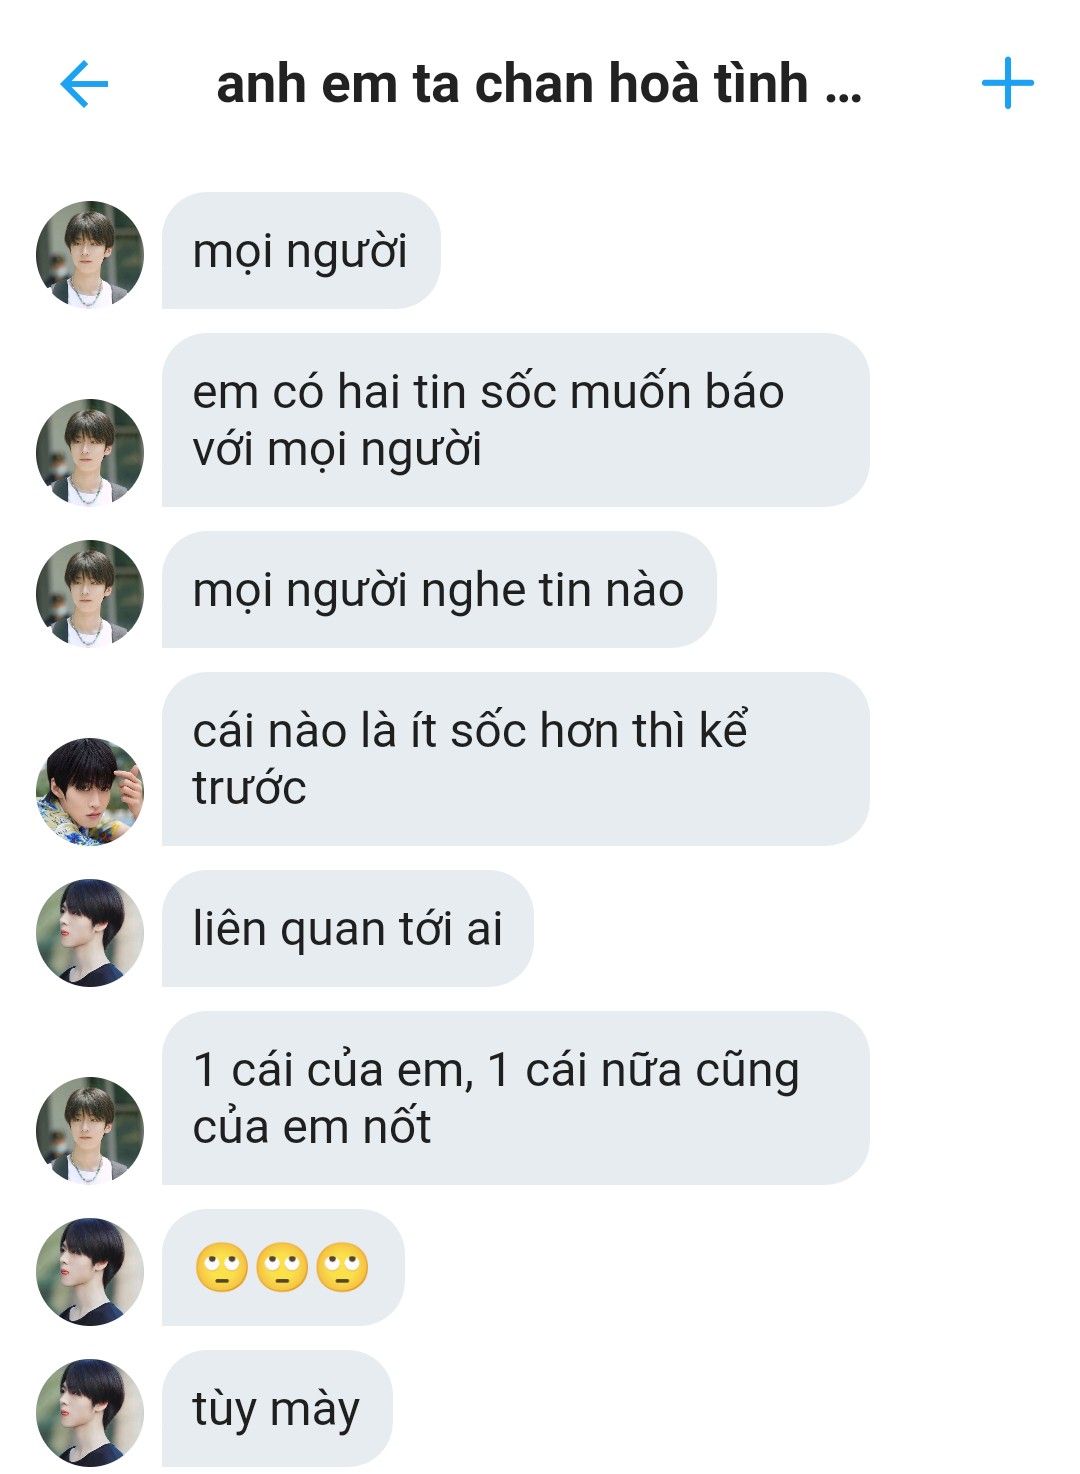Tap the '1 cái của em, 1 cái nữa' bubble
This screenshot has height=1474, width=1080.
(x=516, y=1098)
